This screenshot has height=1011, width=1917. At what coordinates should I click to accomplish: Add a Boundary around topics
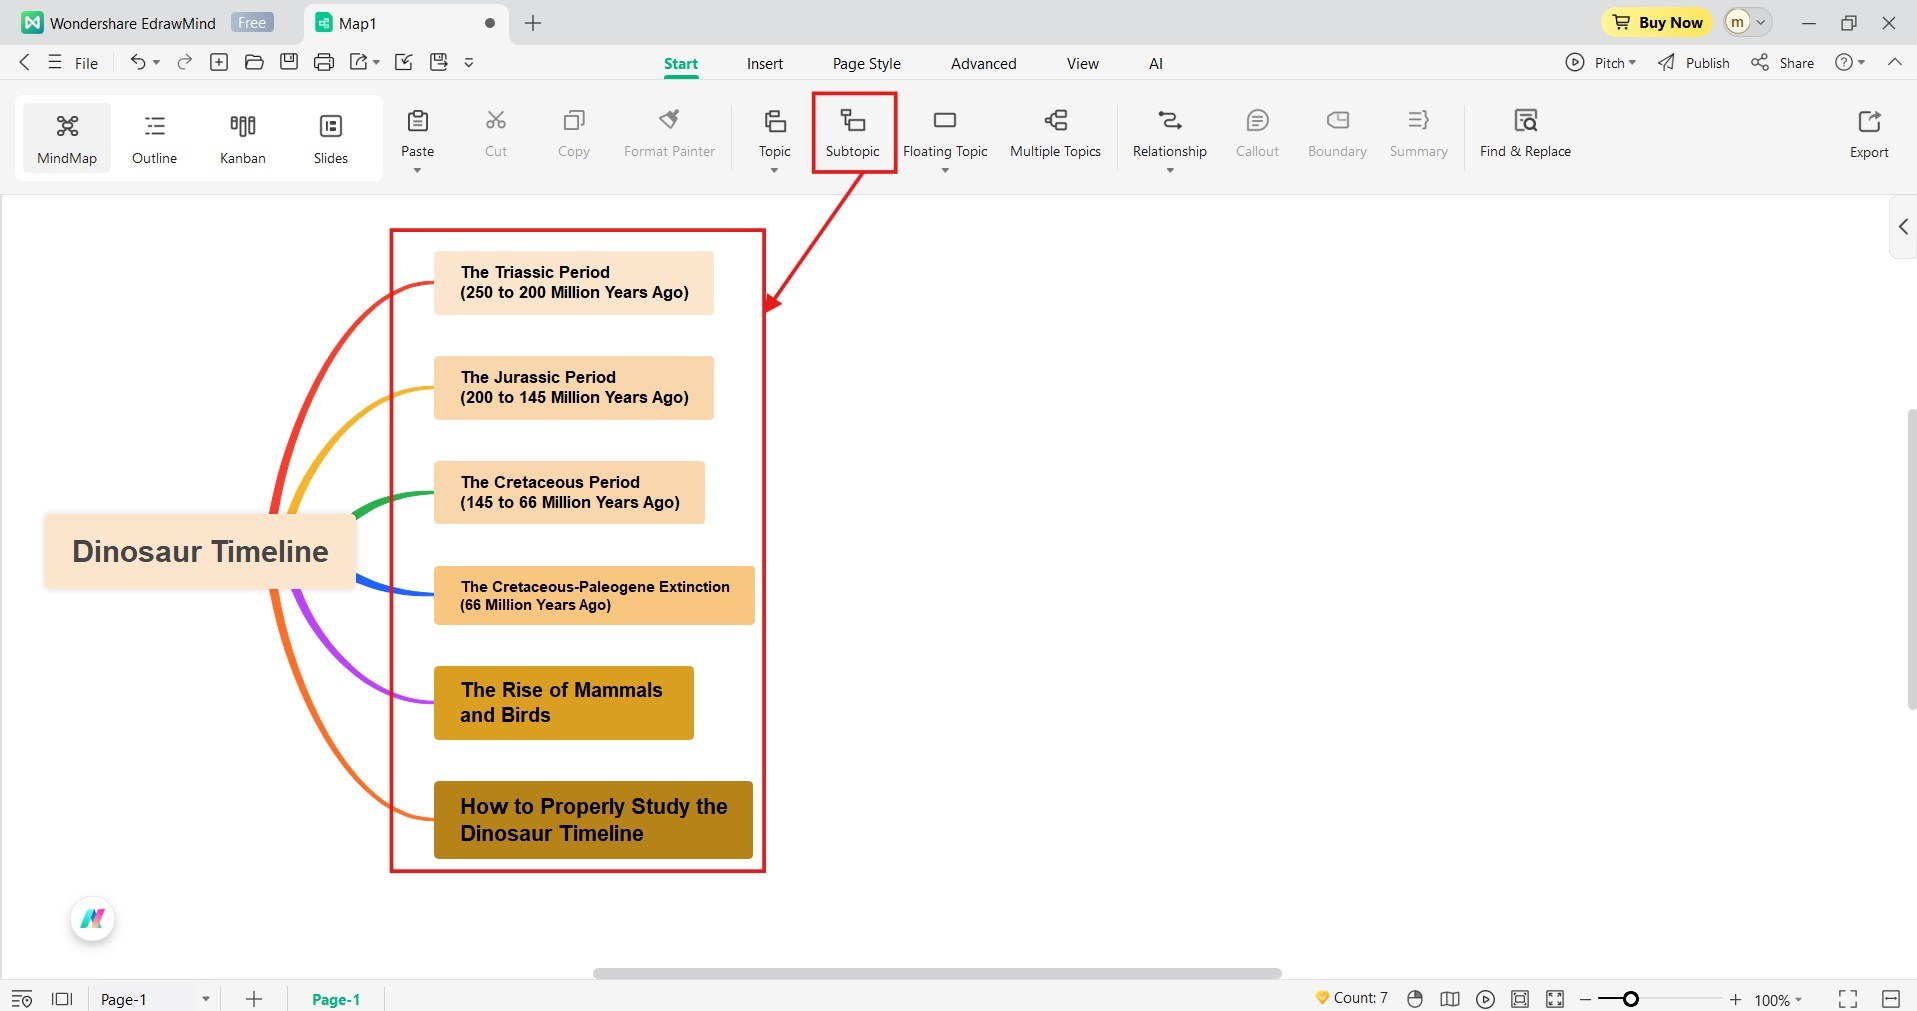[x=1336, y=133]
